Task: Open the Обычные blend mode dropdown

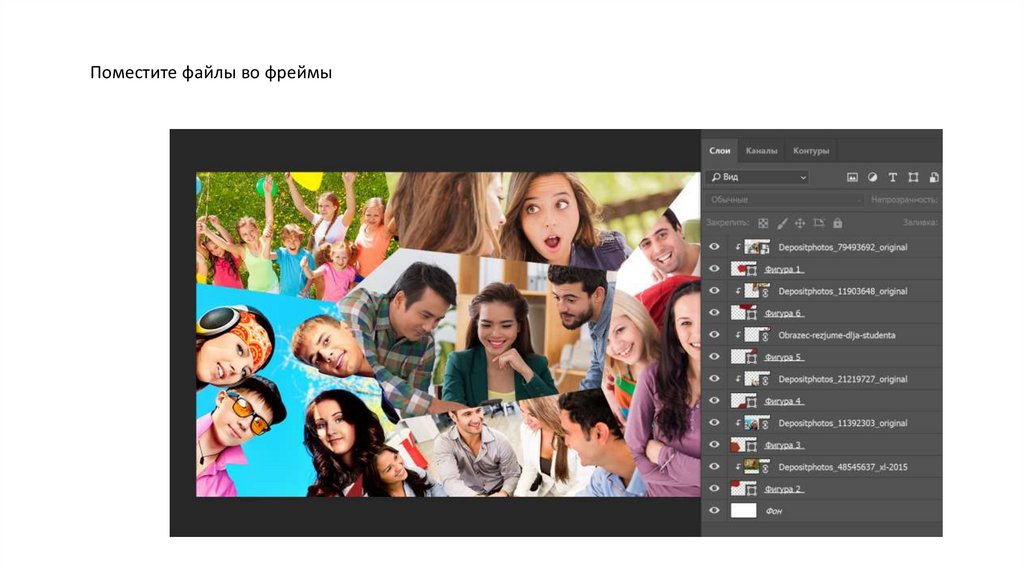Action: click(784, 200)
